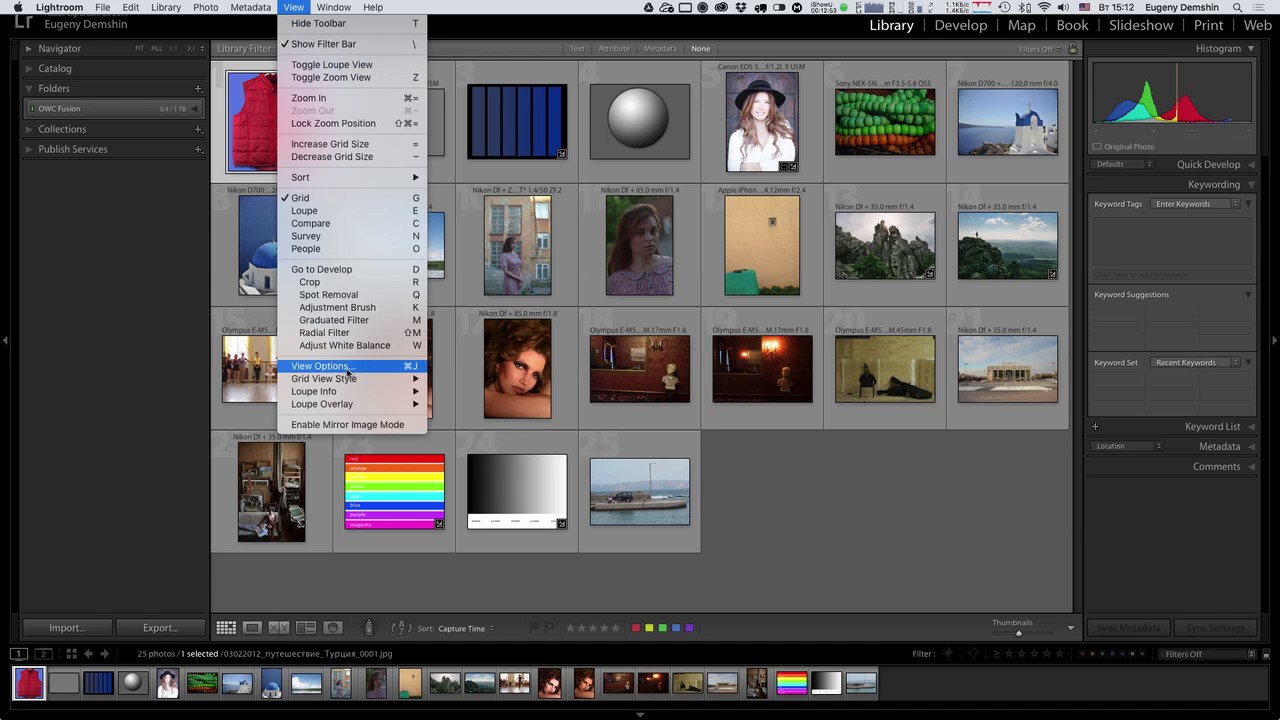
Task: Click the Export button
Action: pyautogui.click(x=160, y=628)
